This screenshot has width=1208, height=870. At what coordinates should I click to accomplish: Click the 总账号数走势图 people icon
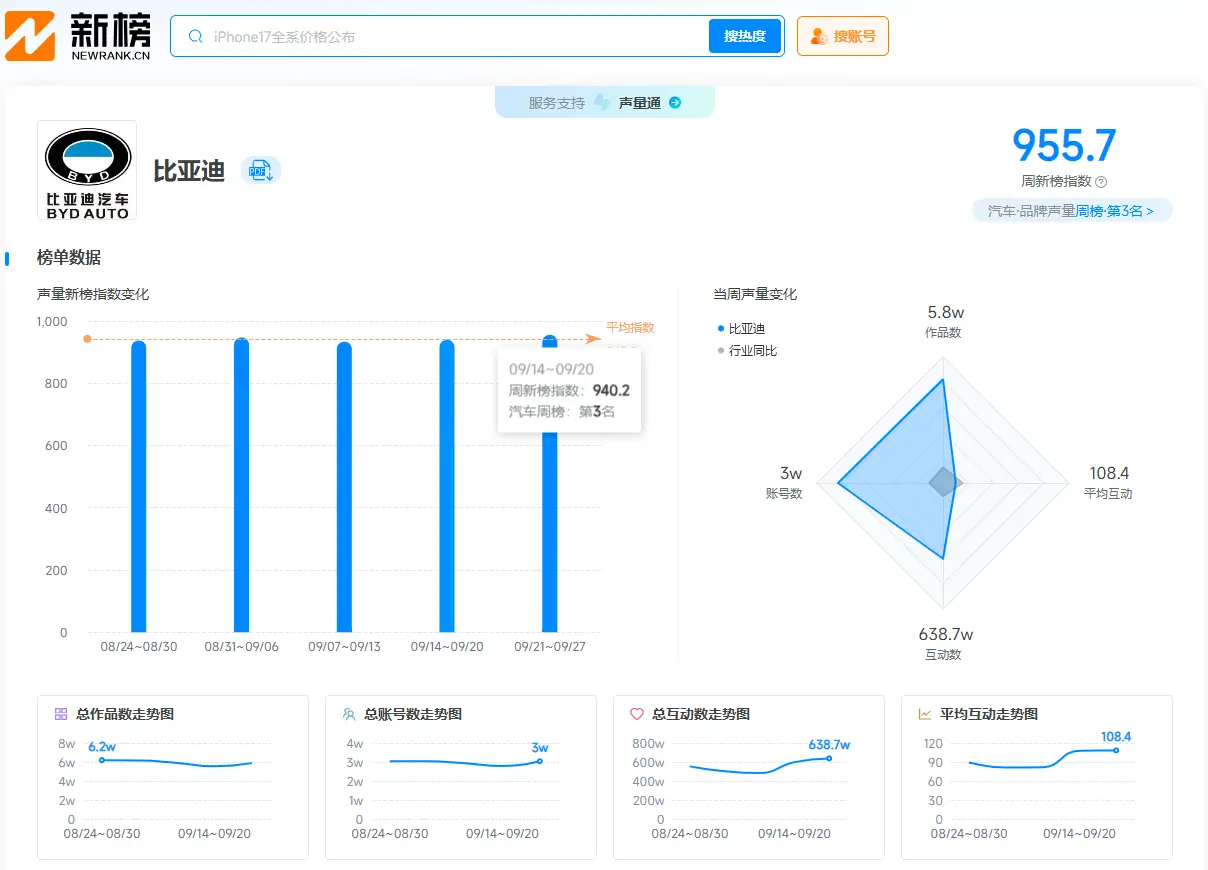pos(349,714)
